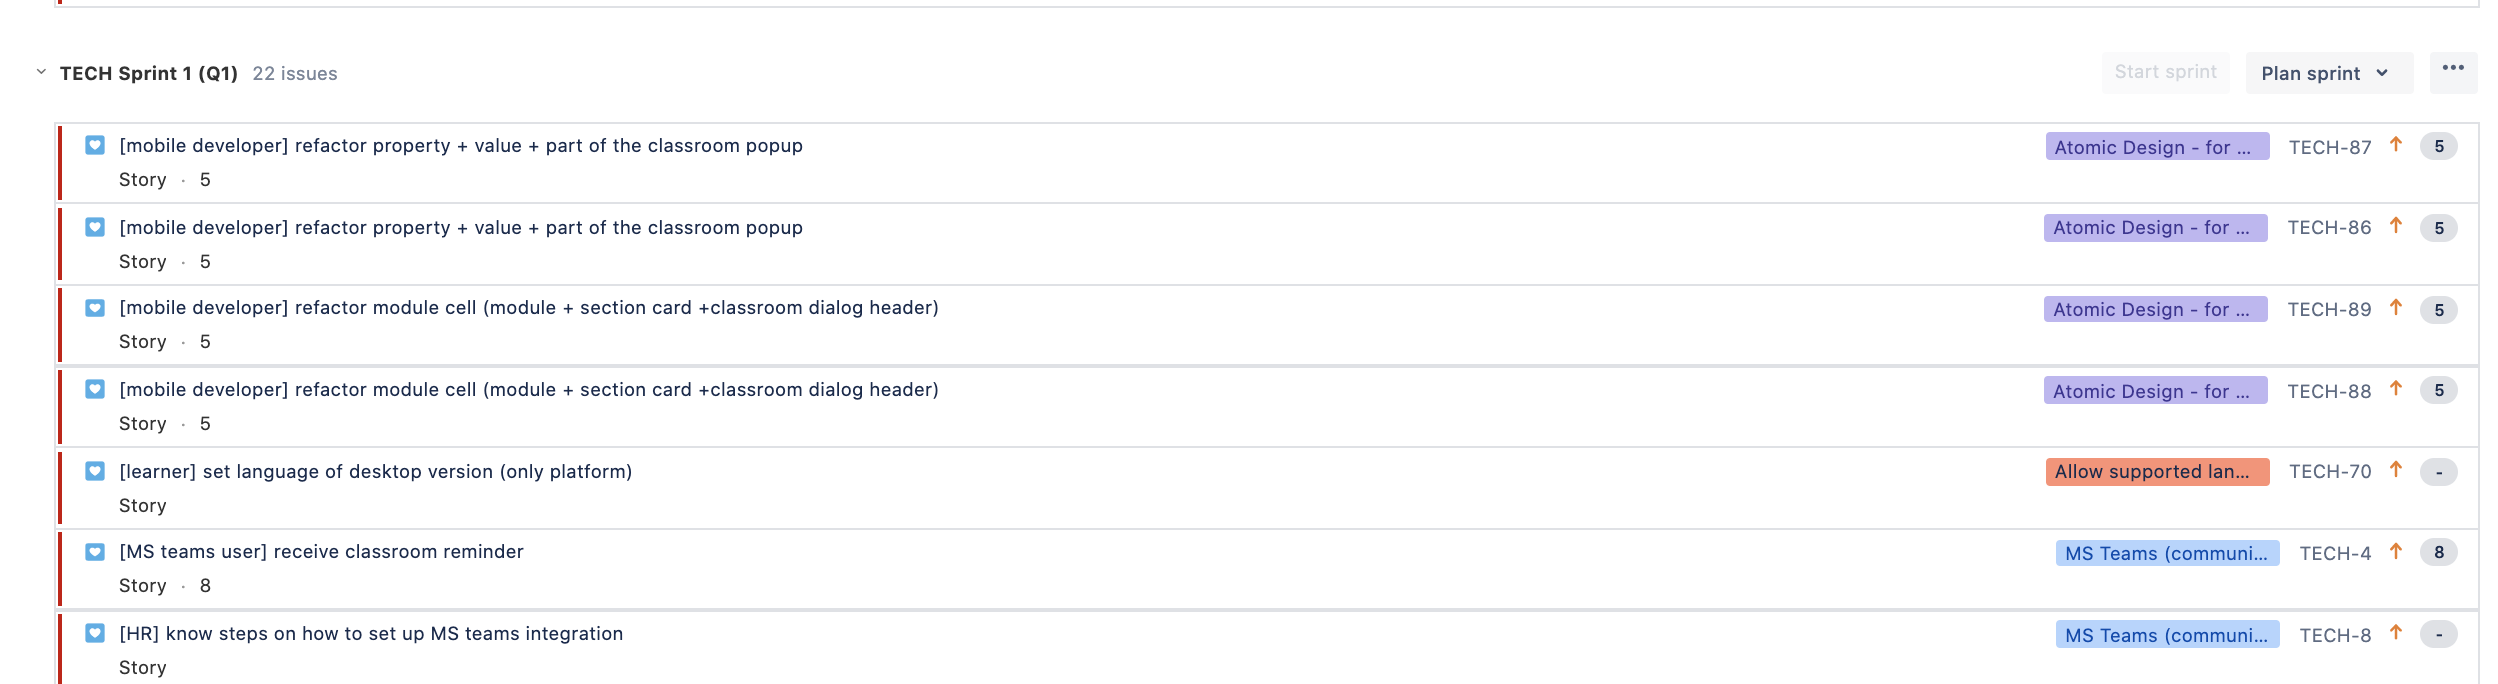This screenshot has width=2498, height=684.
Task: Select the issue set language of desktop version
Action: pos(1268,488)
